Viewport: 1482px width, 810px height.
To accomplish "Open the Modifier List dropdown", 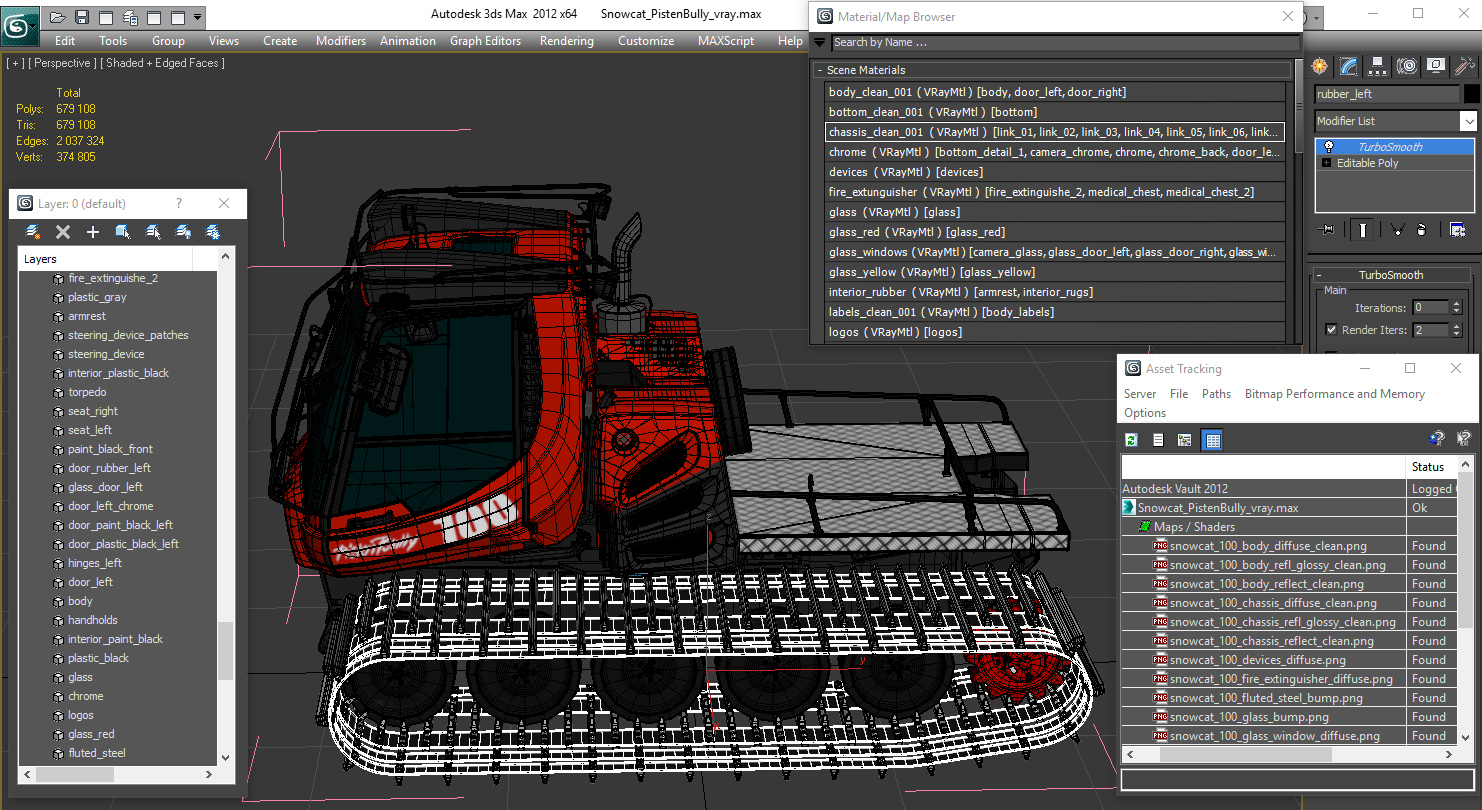I will coord(1468,121).
